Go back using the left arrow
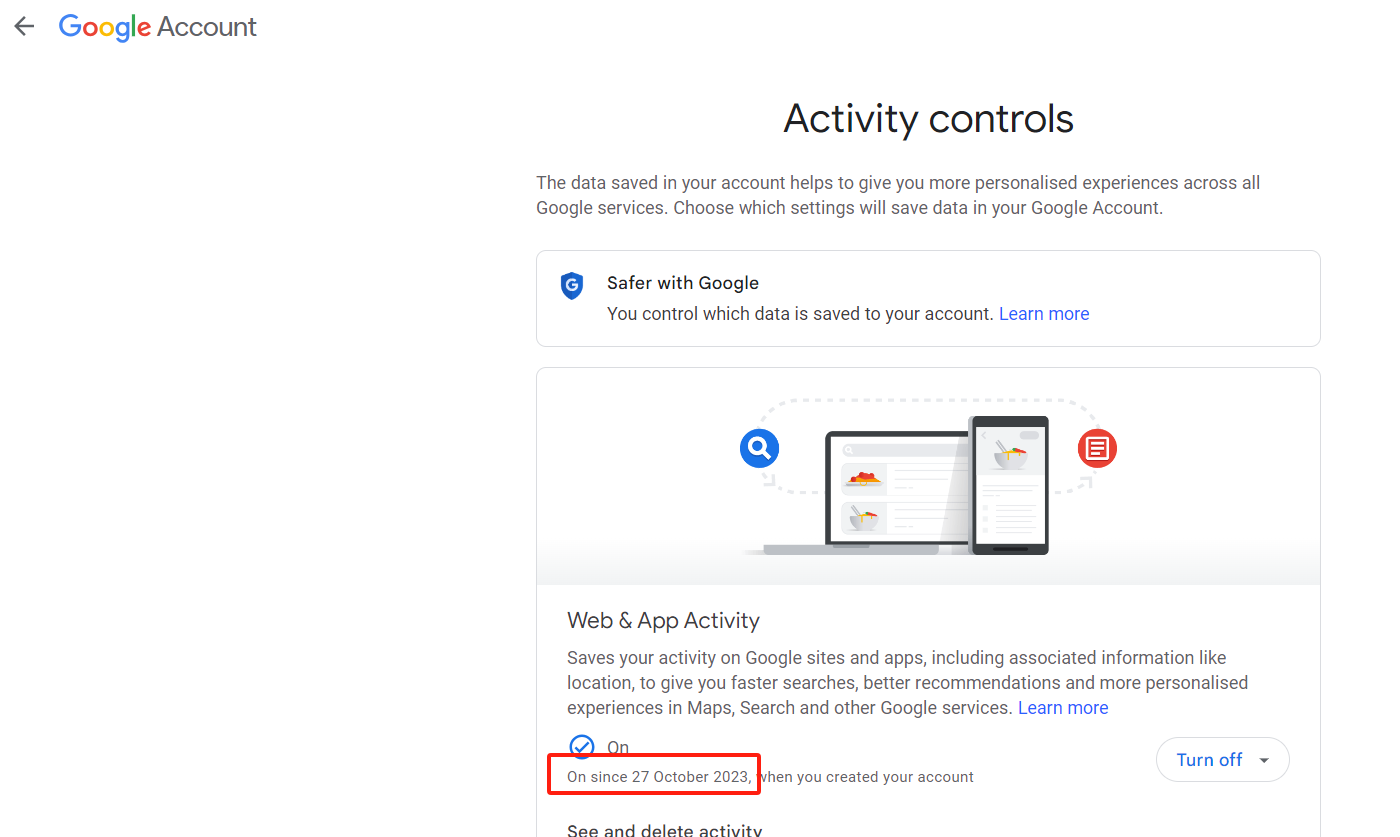Viewport: 1400px width, 837px height. [24, 27]
